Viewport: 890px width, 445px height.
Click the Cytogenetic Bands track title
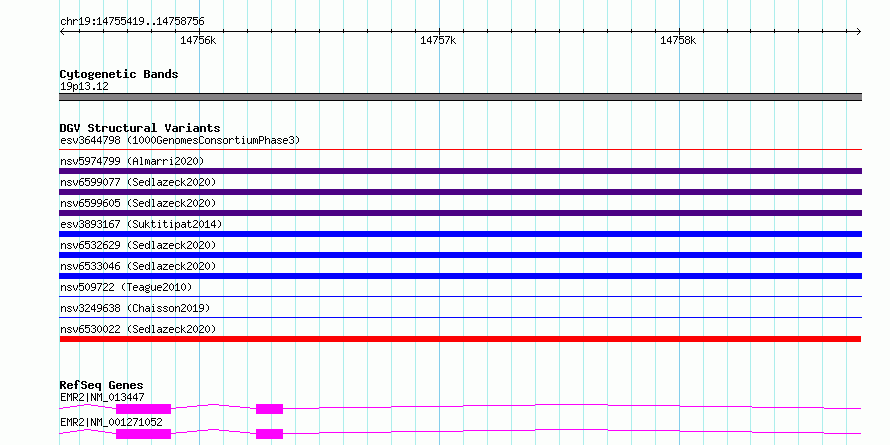tap(119, 74)
